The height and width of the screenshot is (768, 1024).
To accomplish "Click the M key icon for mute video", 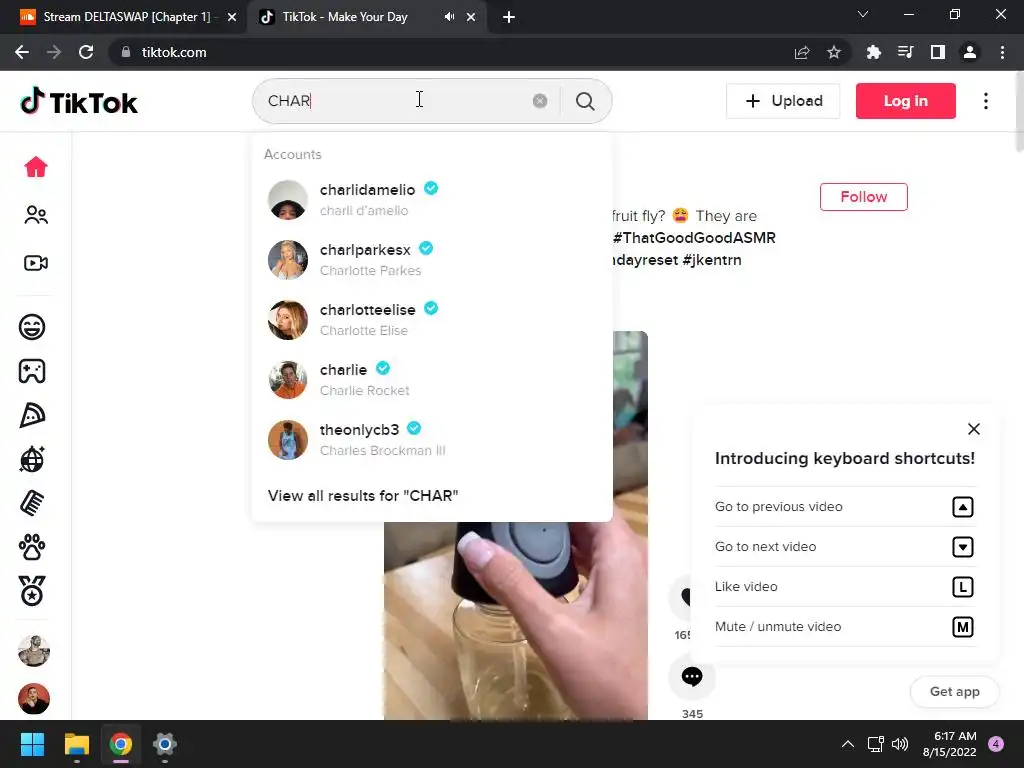I will [x=963, y=627].
